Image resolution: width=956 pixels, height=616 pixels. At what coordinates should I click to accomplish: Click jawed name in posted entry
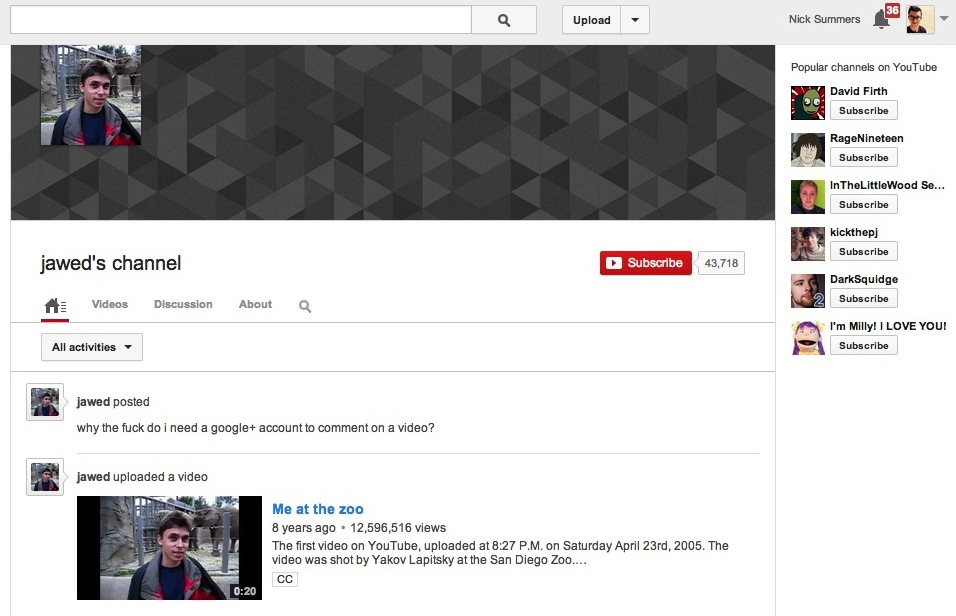(93, 402)
